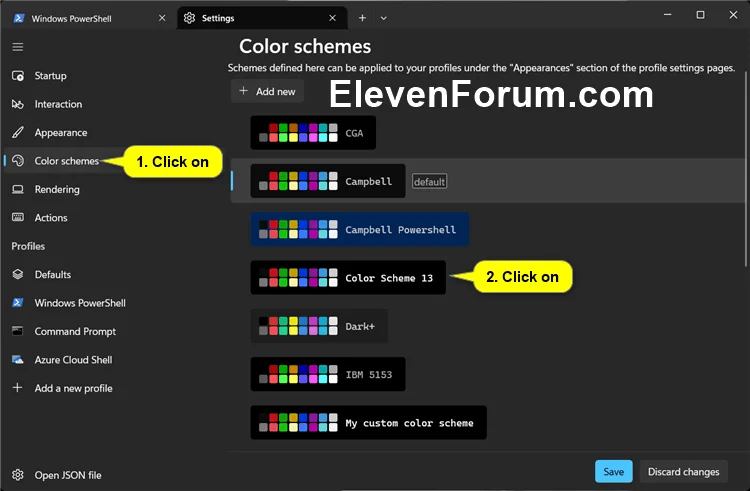Image resolution: width=750 pixels, height=491 pixels.
Task: Select the Campbell Powershell color scheme
Action: (359, 229)
